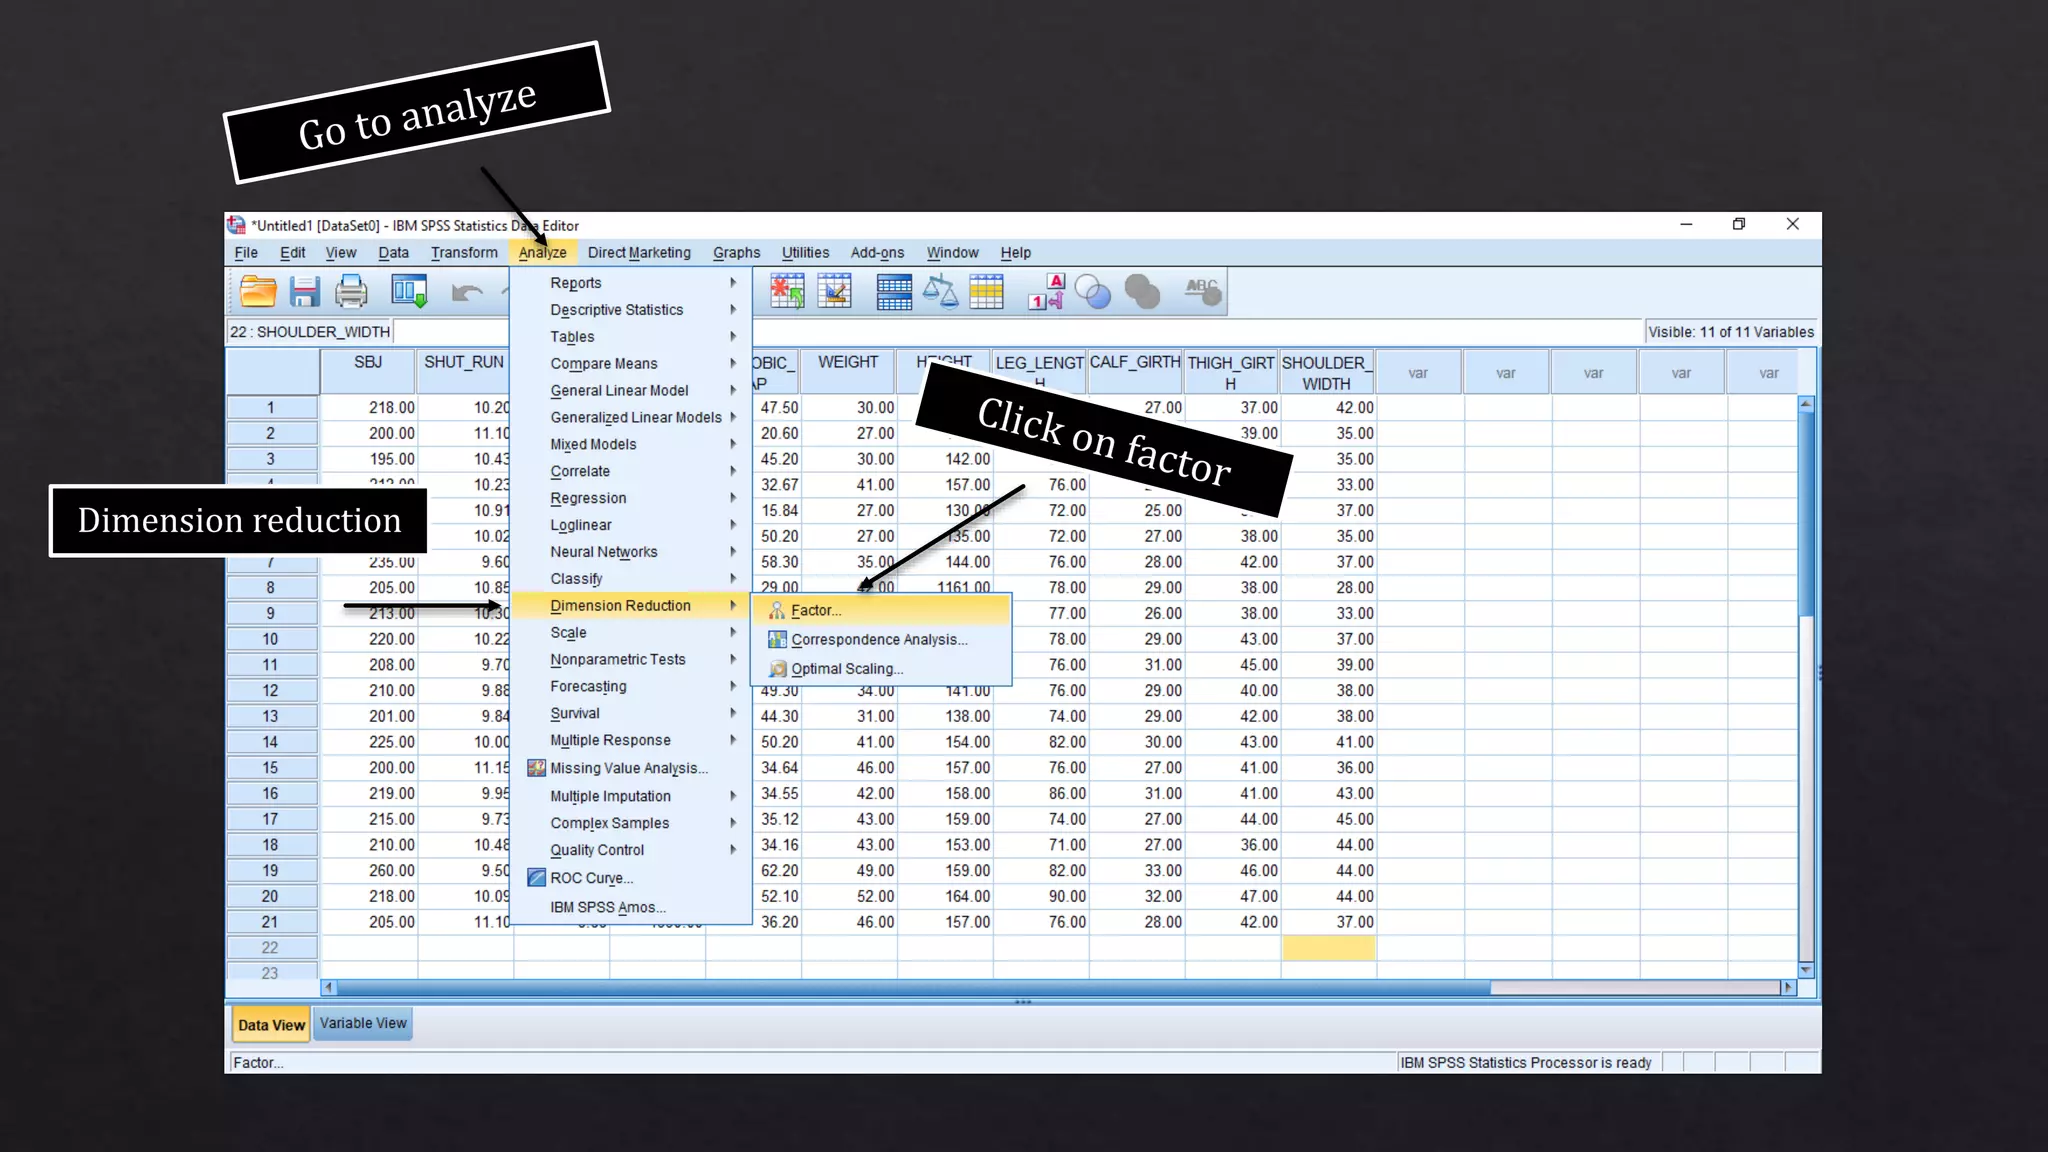The image size is (2048, 1152).
Task: Click the Save file floppy icon
Action: 304,292
